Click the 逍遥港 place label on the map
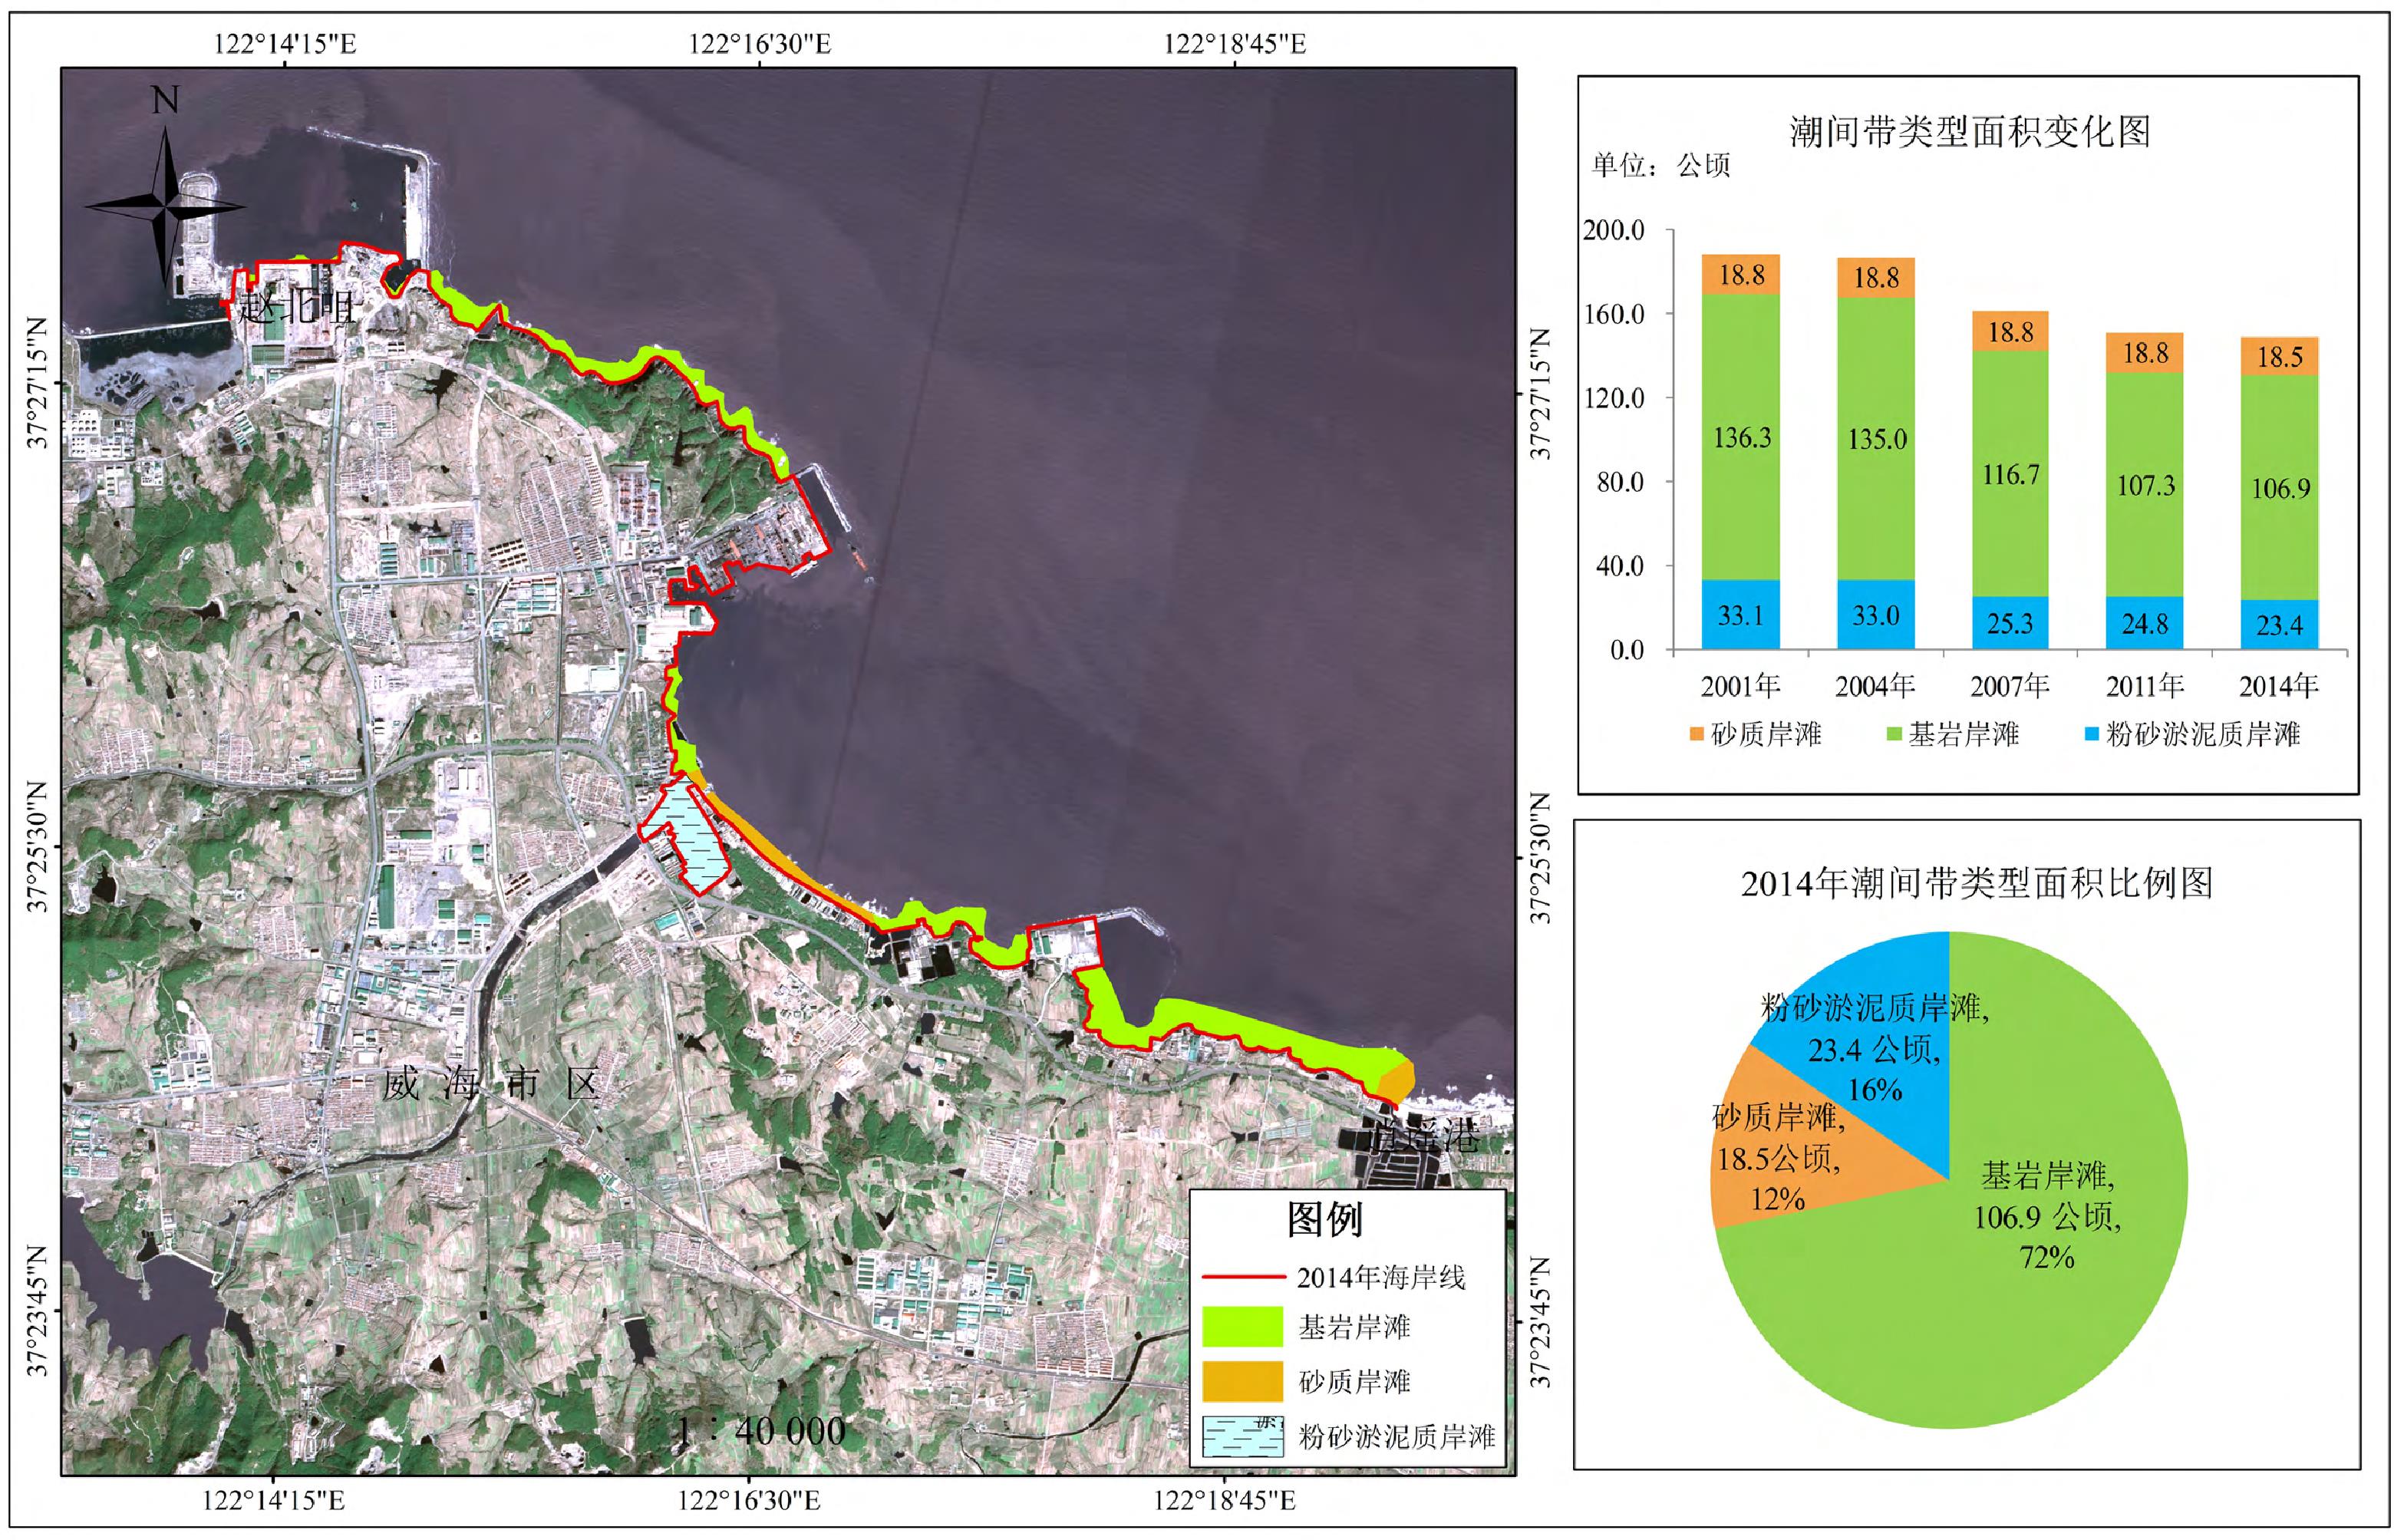The height and width of the screenshot is (1540, 2394). tap(1424, 1136)
